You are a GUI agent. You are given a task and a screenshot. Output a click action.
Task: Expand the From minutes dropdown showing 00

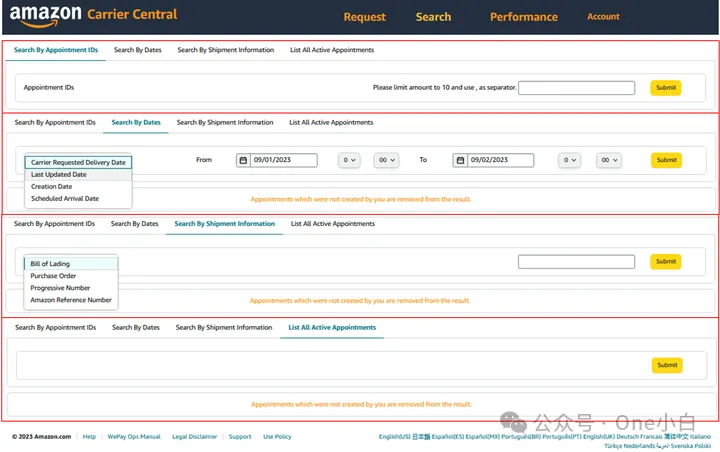(x=386, y=160)
